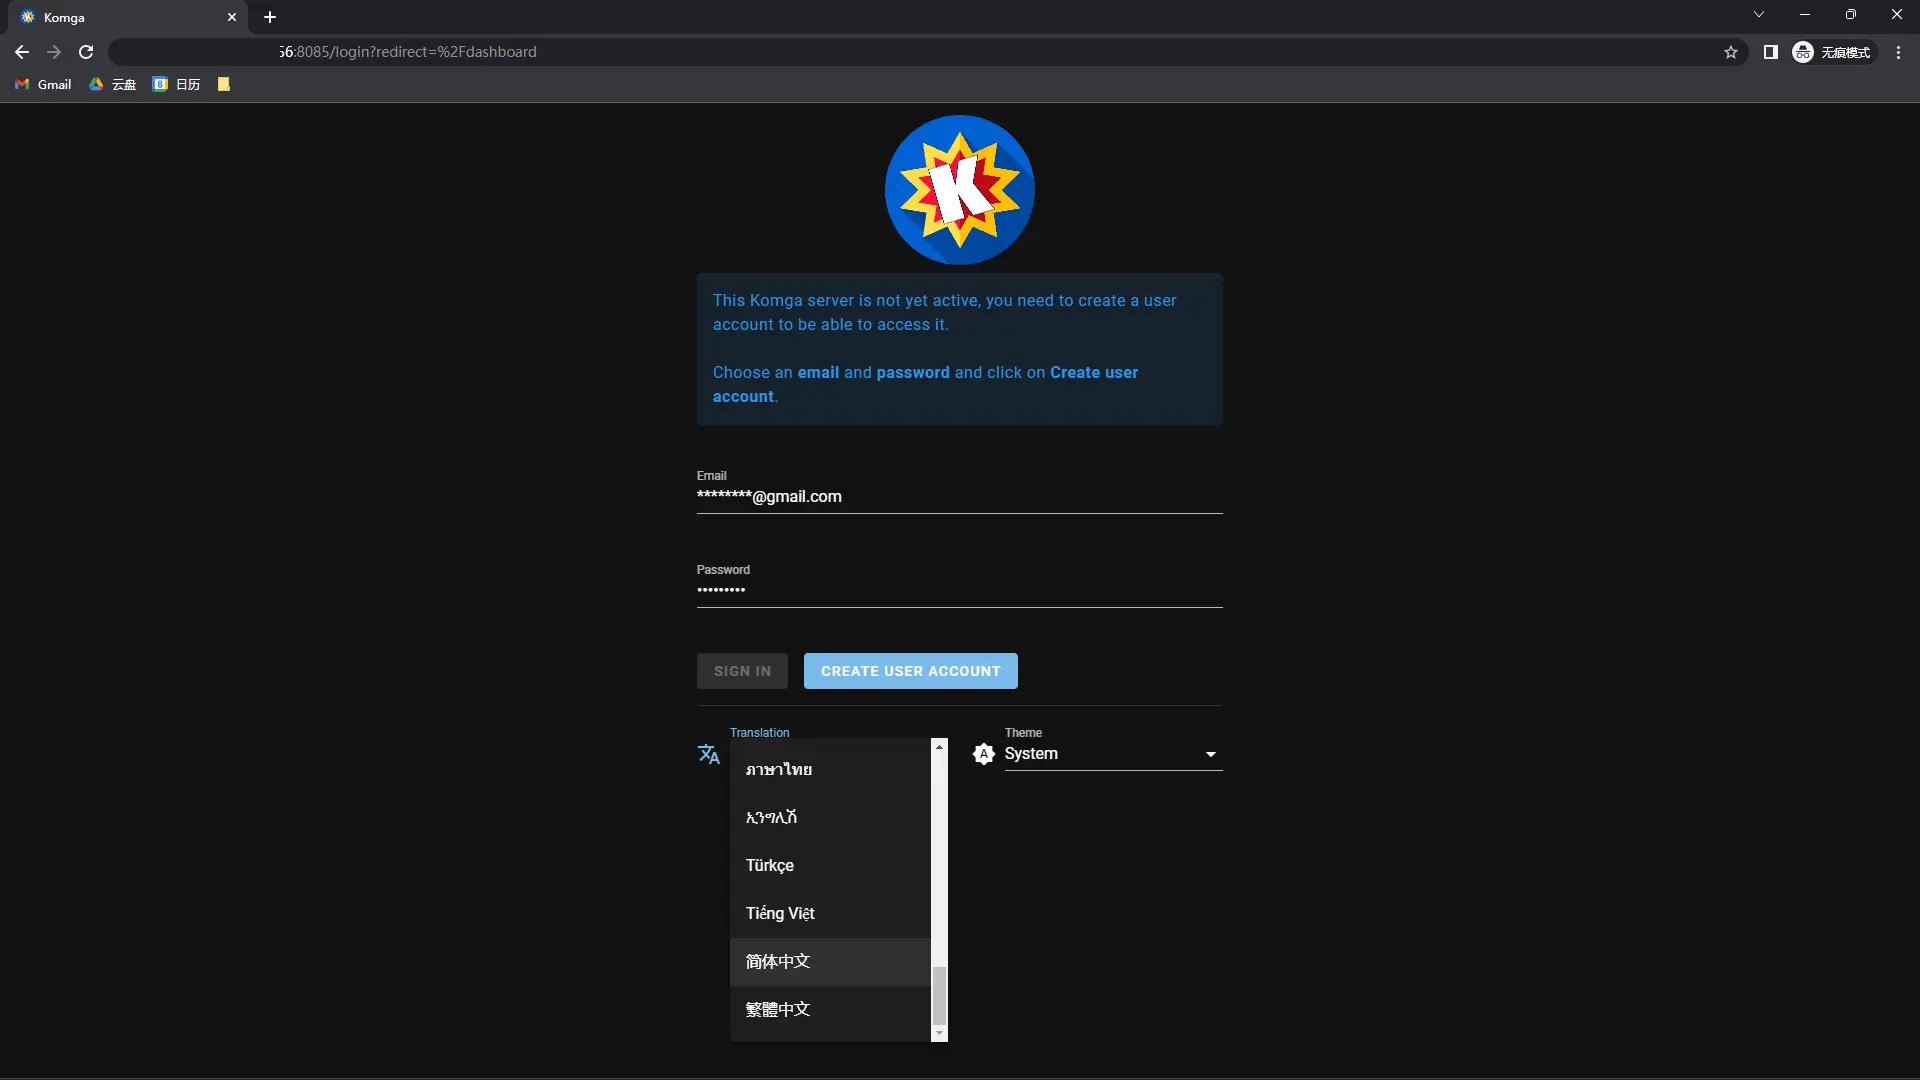The height and width of the screenshot is (1080, 1920).
Task: Open a new tab with the plus icon
Action: 270,17
